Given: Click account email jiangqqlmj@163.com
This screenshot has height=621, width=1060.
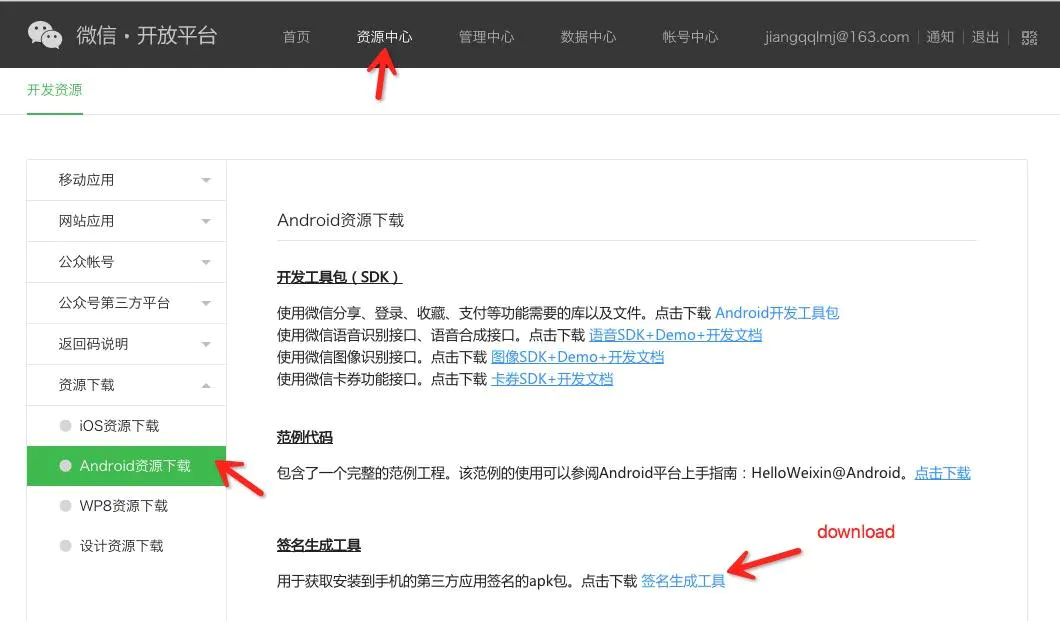Looking at the screenshot, I should point(837,37).
